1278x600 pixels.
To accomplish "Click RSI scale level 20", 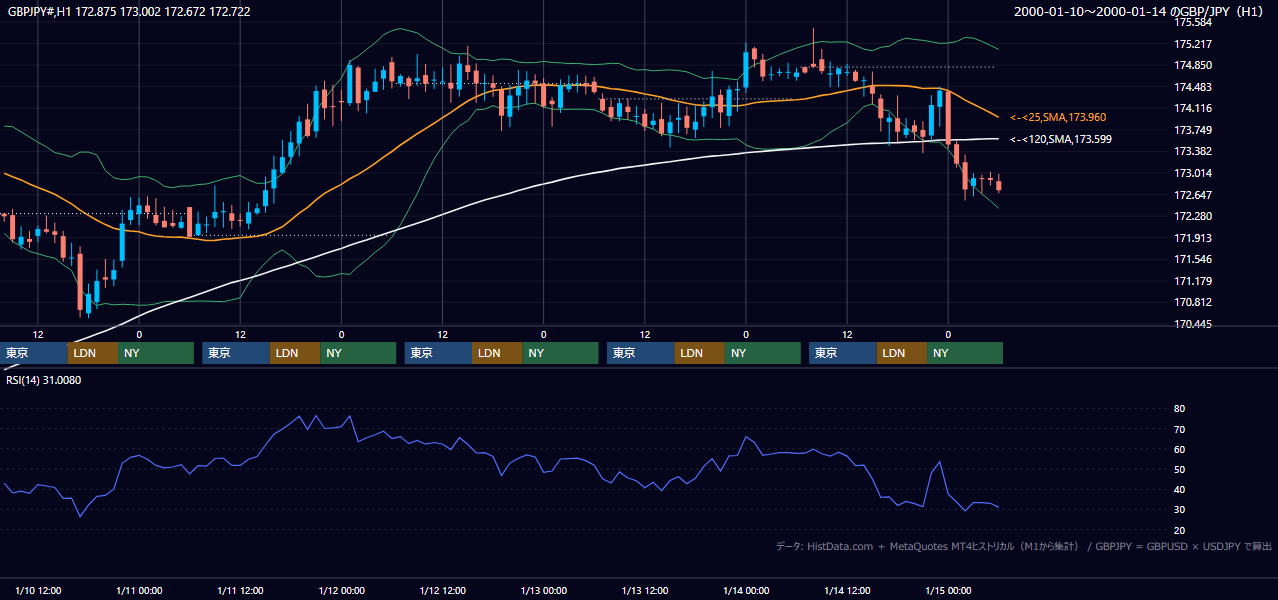I will (x=1179, y=530).
